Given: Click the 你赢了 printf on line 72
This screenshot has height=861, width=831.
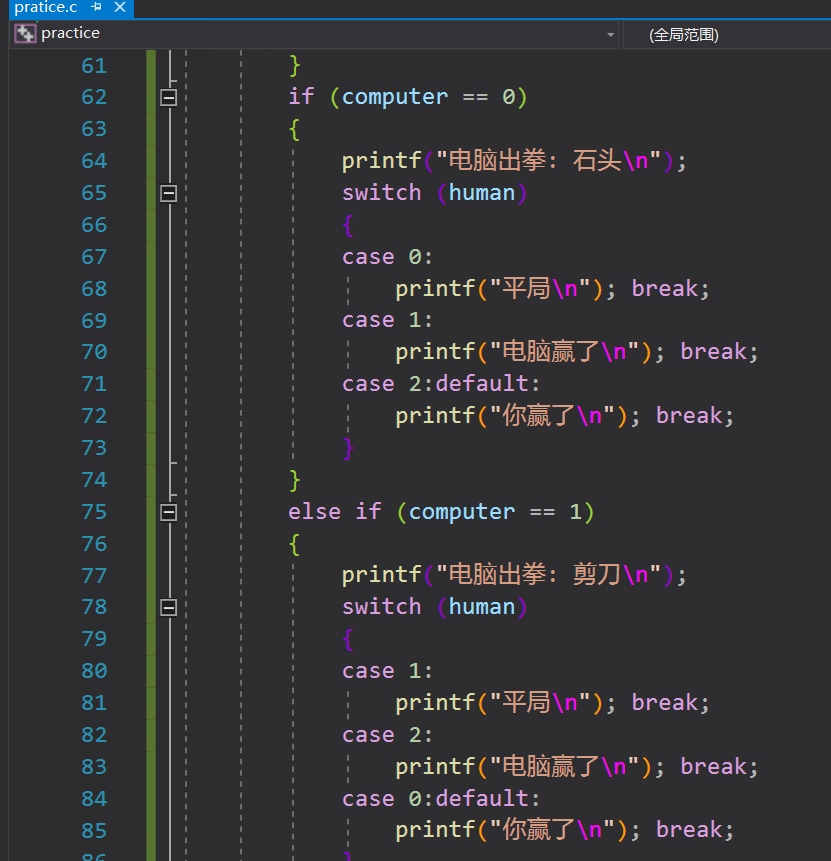Looking at the screenshot, I should coord(517,416).
